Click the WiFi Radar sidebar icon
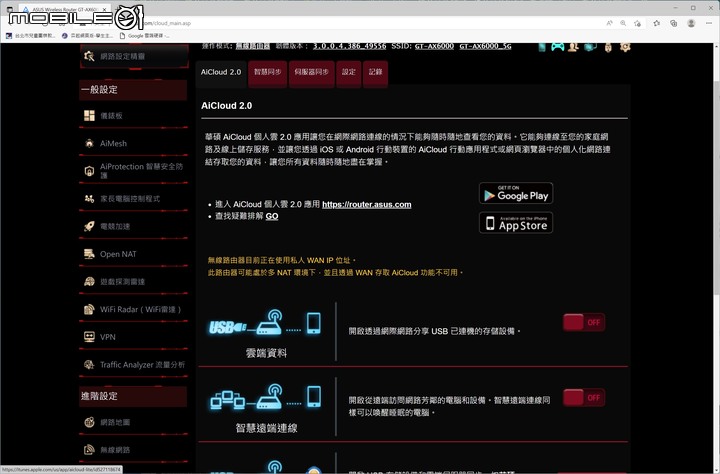The image size is (720, 474). 89,309
